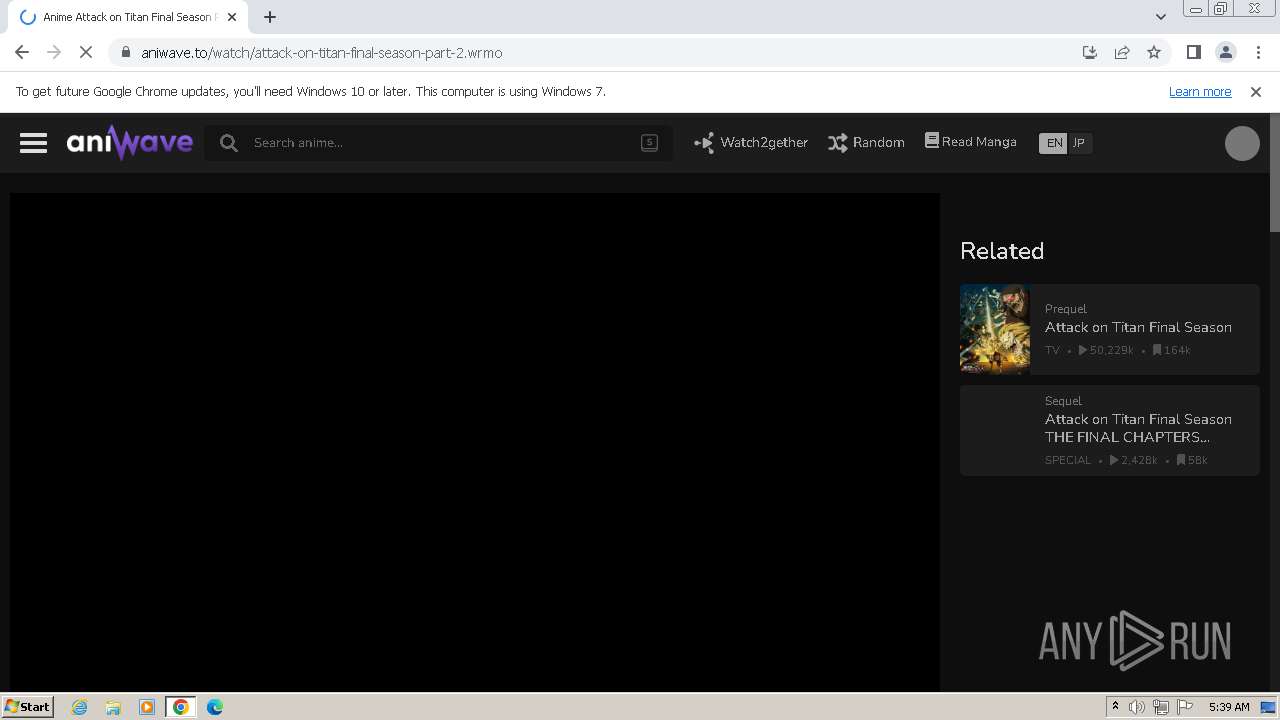Click the search shortcut key badge
The image size is (1280, 720).
[x=649, y=142]
